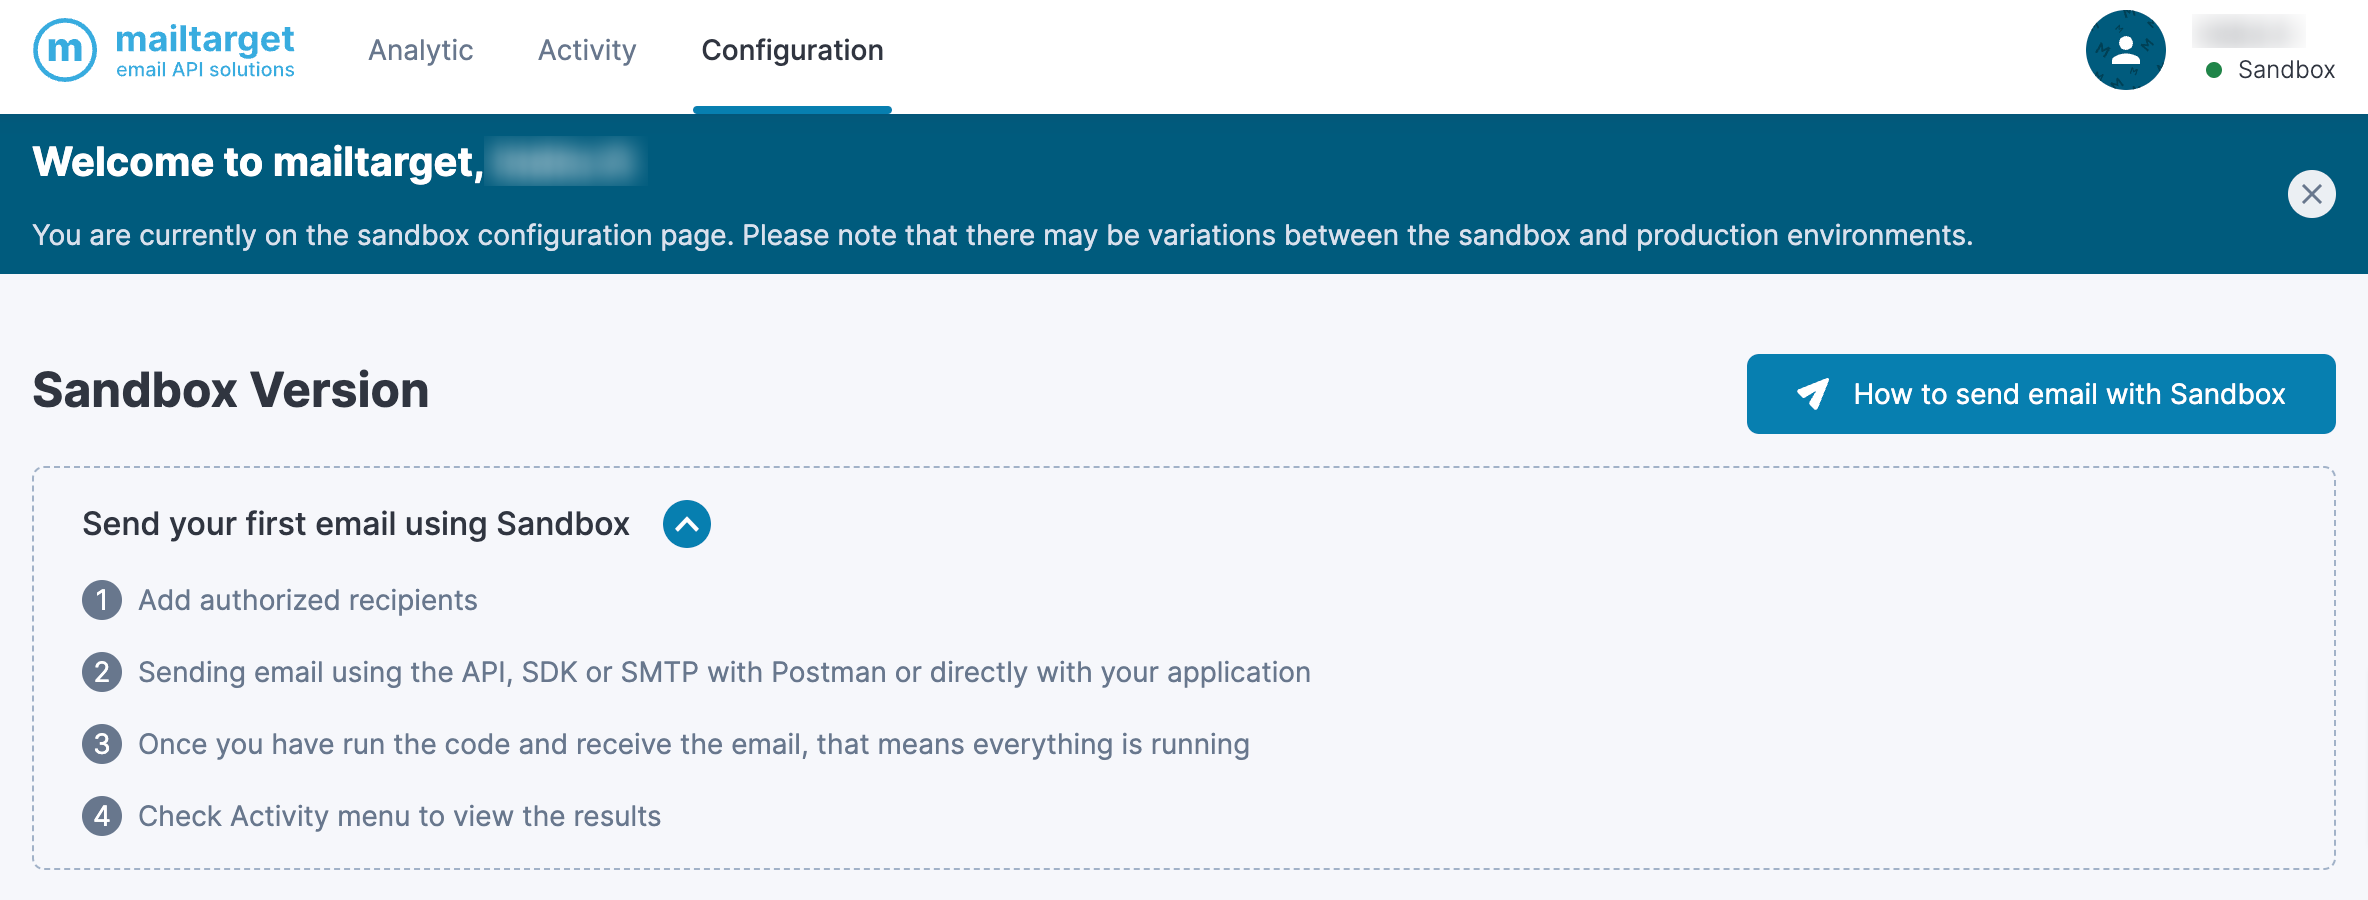This screenshot has width=2368, height=900.
Task: Click the blurred account name at top right
Action: click(2248, 31)
